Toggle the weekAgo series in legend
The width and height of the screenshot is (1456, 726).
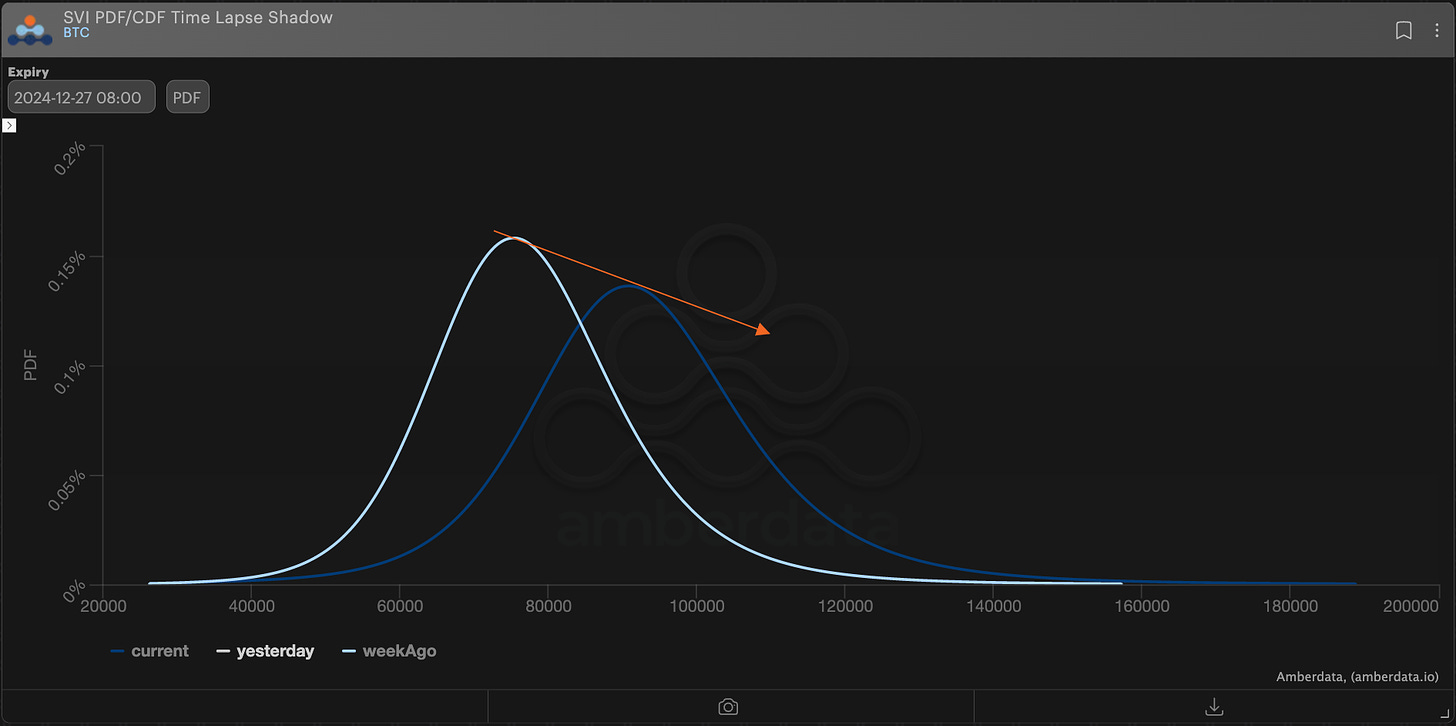389,651
